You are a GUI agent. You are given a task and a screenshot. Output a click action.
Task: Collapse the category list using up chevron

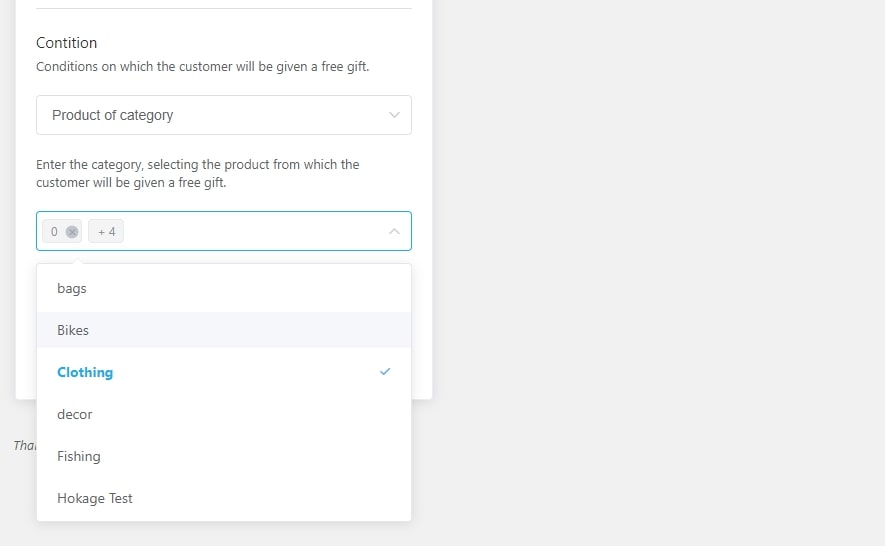[394, 232]
